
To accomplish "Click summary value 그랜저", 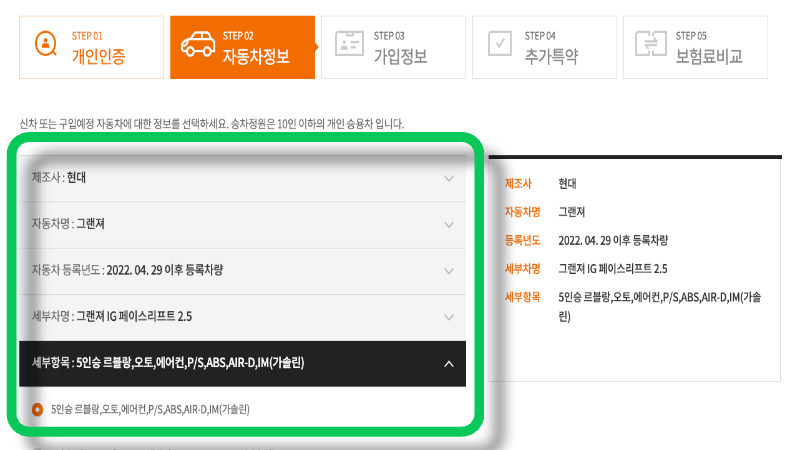I will pos(572,212).
